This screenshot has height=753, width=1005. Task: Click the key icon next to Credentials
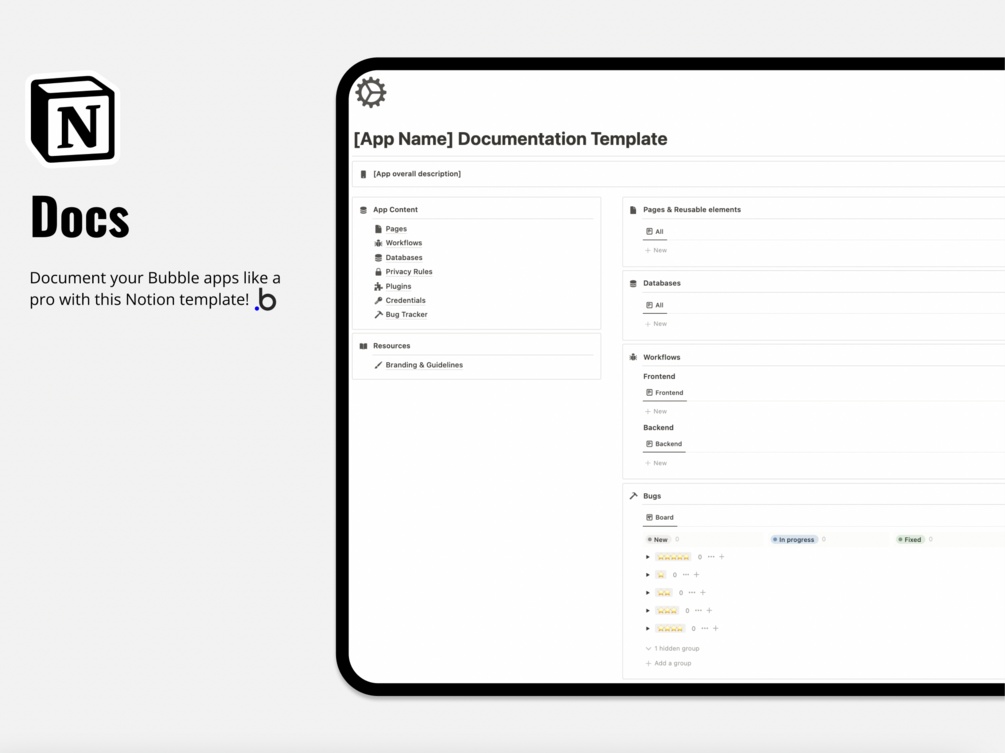point(378,301)
